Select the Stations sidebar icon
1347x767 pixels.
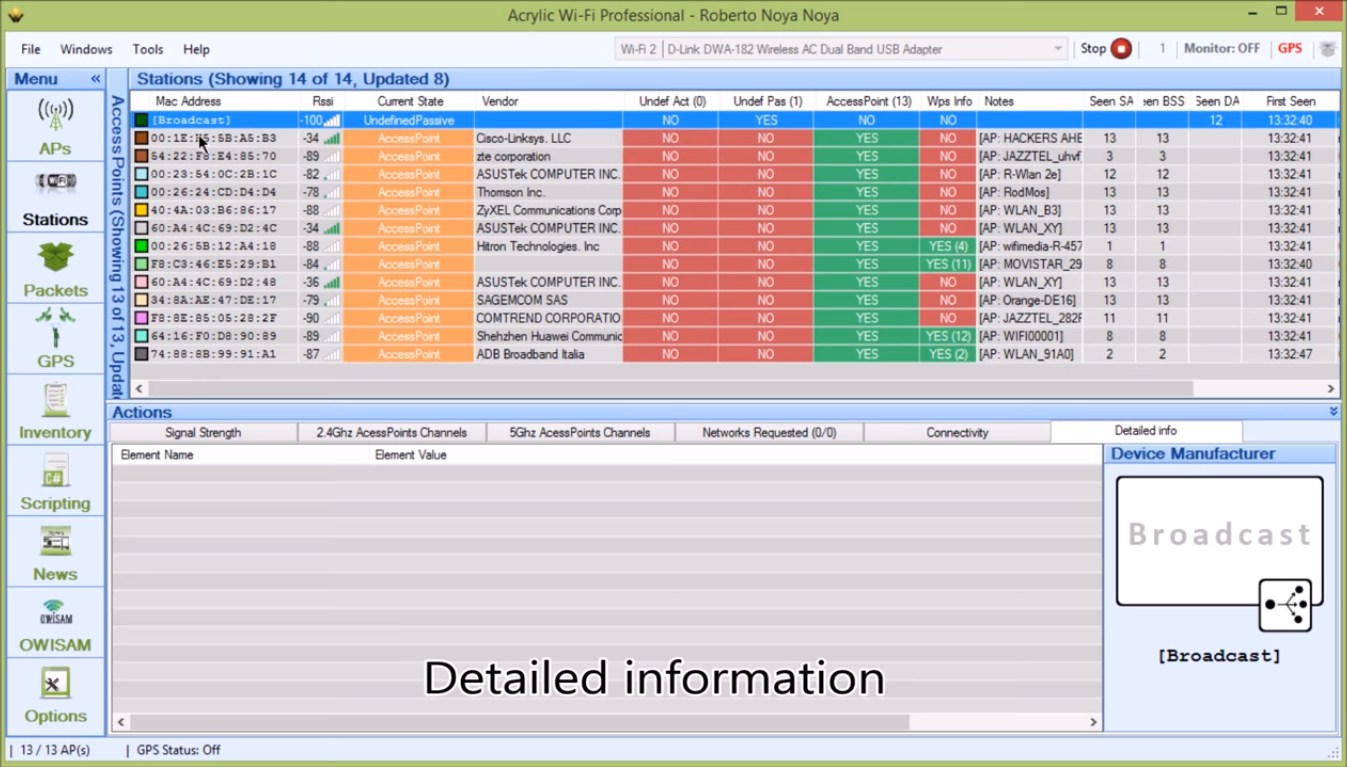click(55, 184)
